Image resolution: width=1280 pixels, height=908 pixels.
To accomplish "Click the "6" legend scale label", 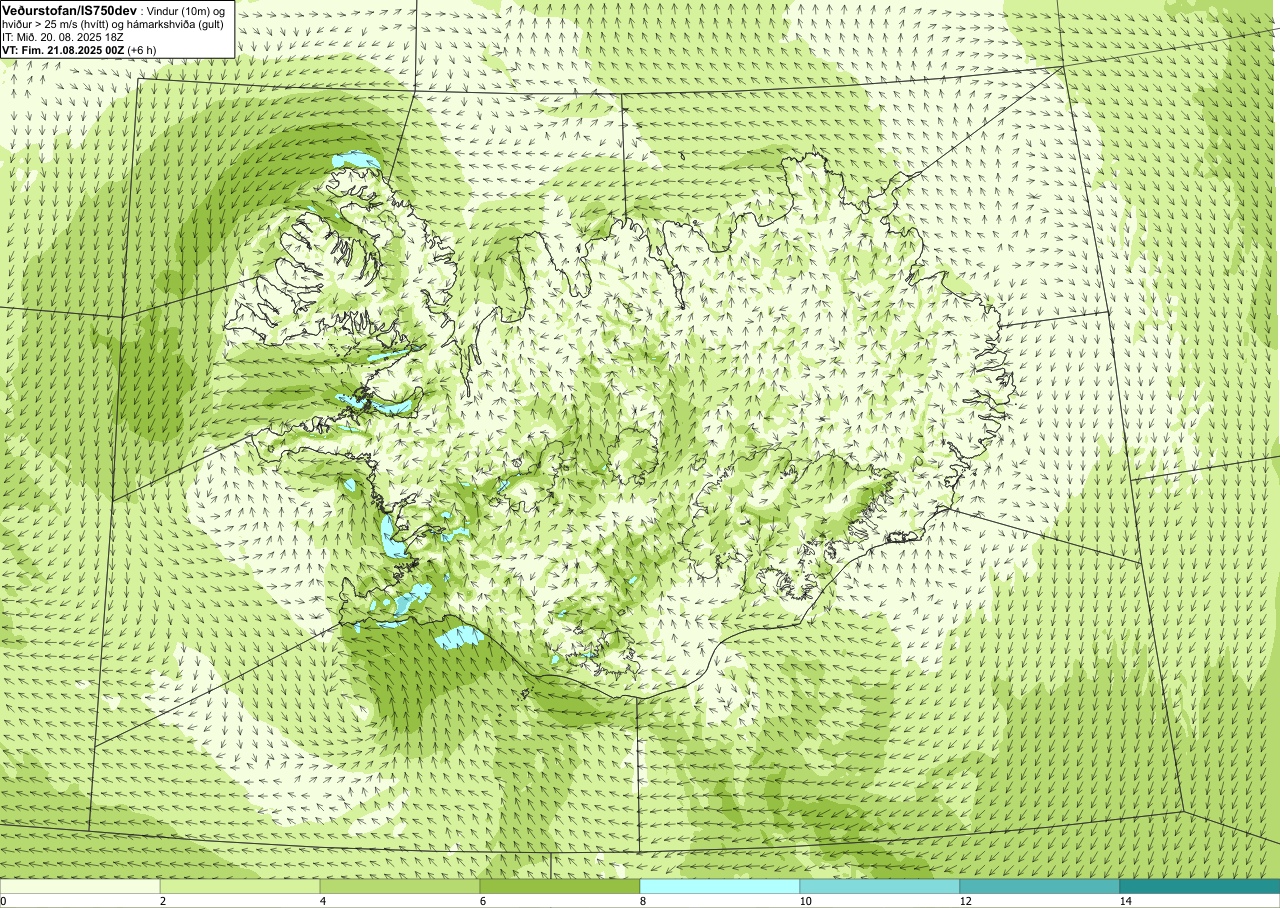I will [482, 901].
